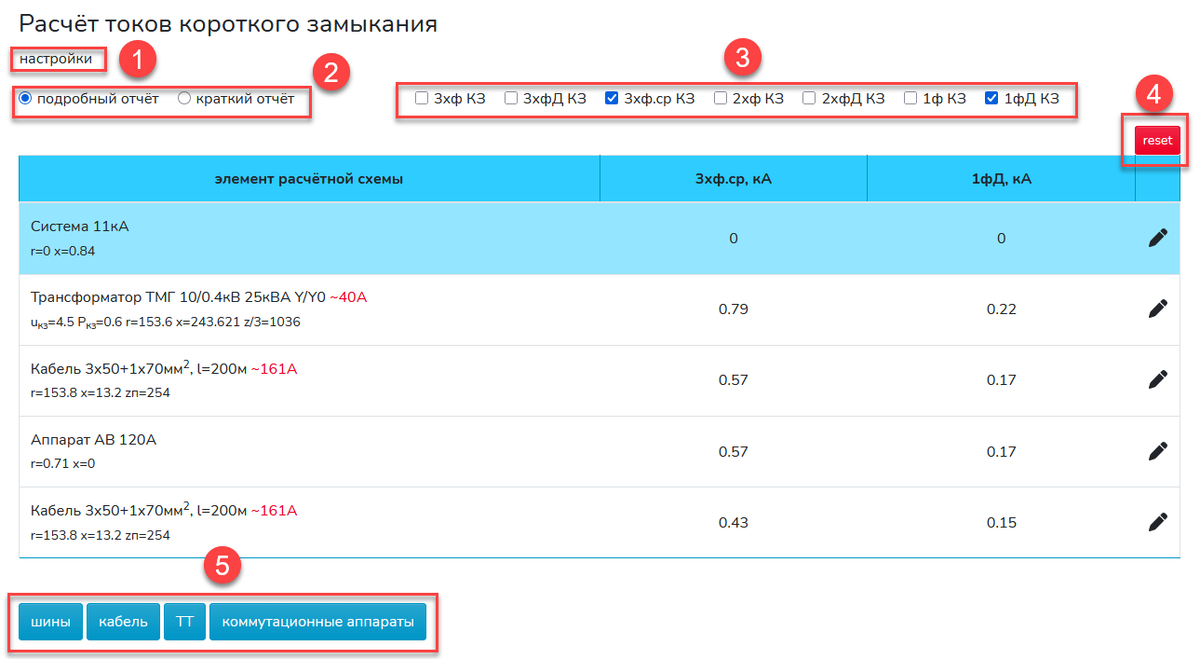The width and height of the screenshot is (1200, 659).
Task: Add a коммутационные аппараты element
Action: pyautogui.click(x=318, y=620)
